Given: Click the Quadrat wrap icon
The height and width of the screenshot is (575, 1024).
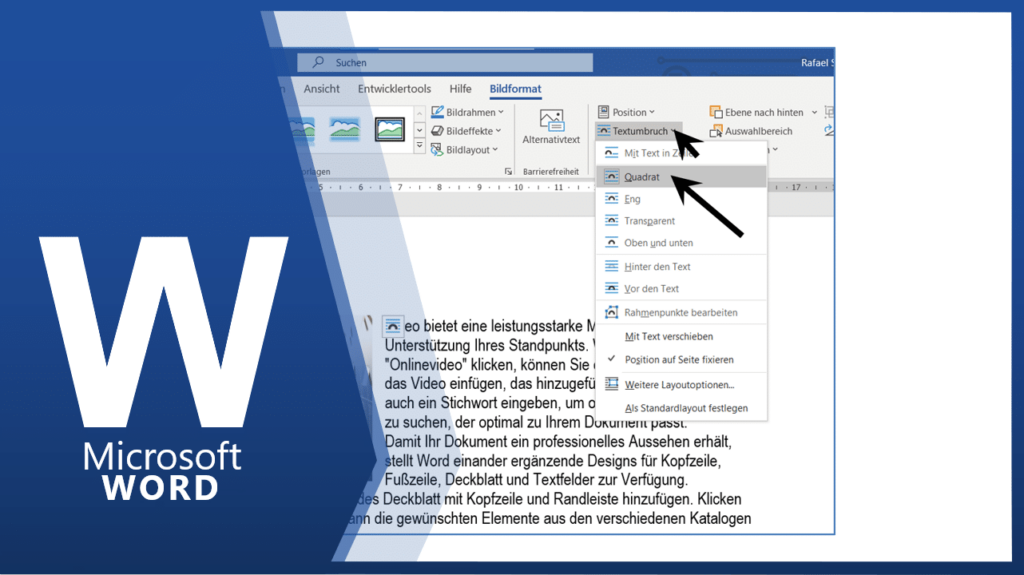Looking at the screenshot, I should pyautogui.click(x=611, y=176).
